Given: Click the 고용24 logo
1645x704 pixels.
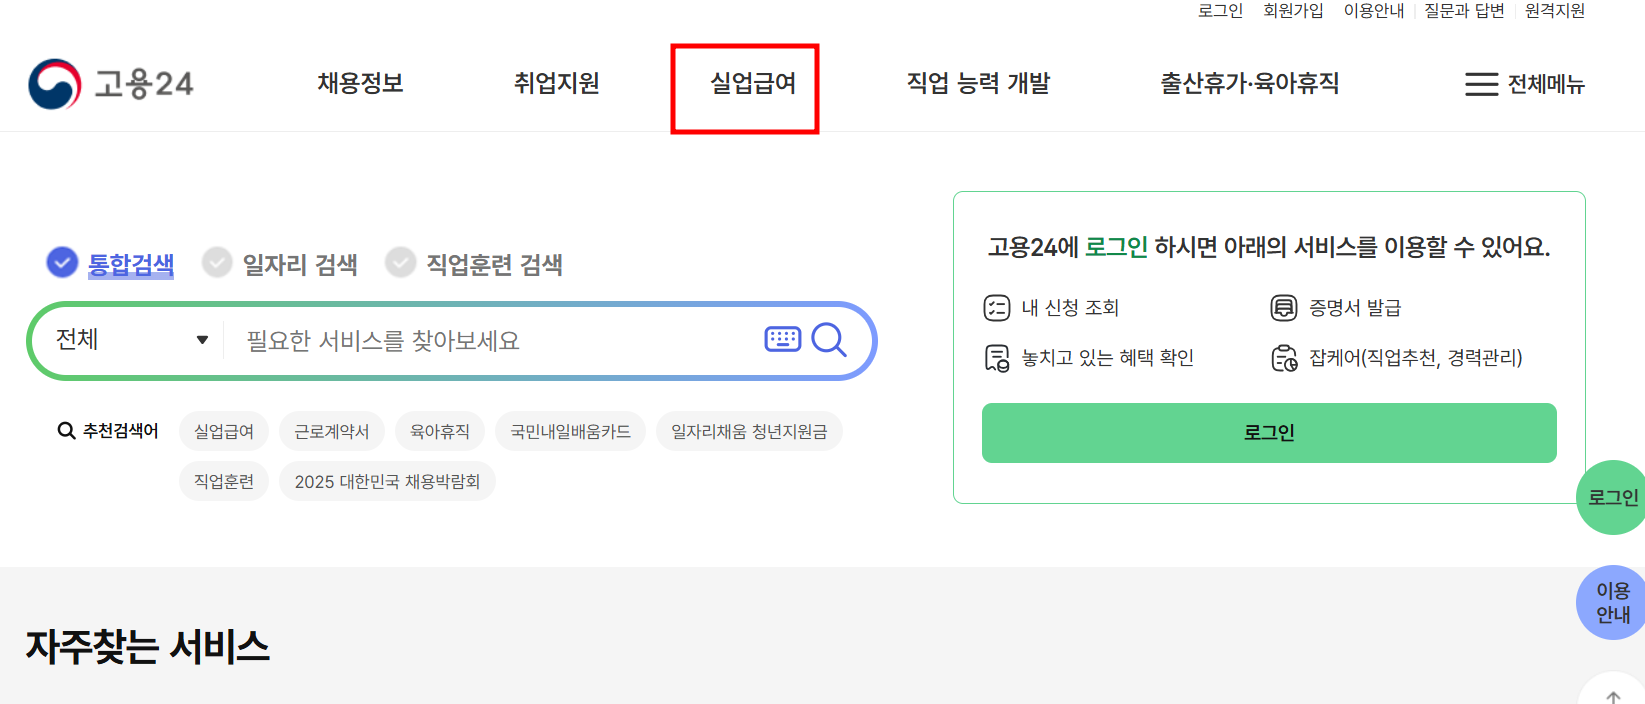Looking at the screenshot, I should [x=110, y=84].
